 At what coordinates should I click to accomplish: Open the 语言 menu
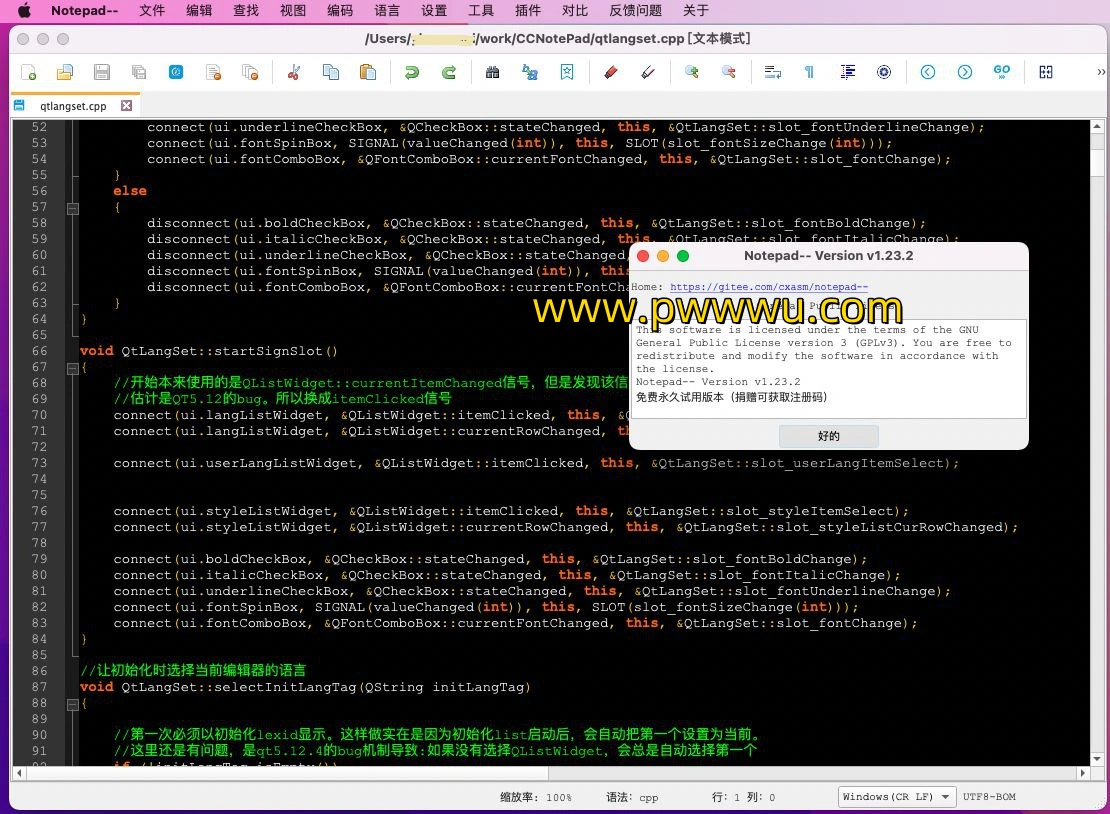[x=387, y=11]
